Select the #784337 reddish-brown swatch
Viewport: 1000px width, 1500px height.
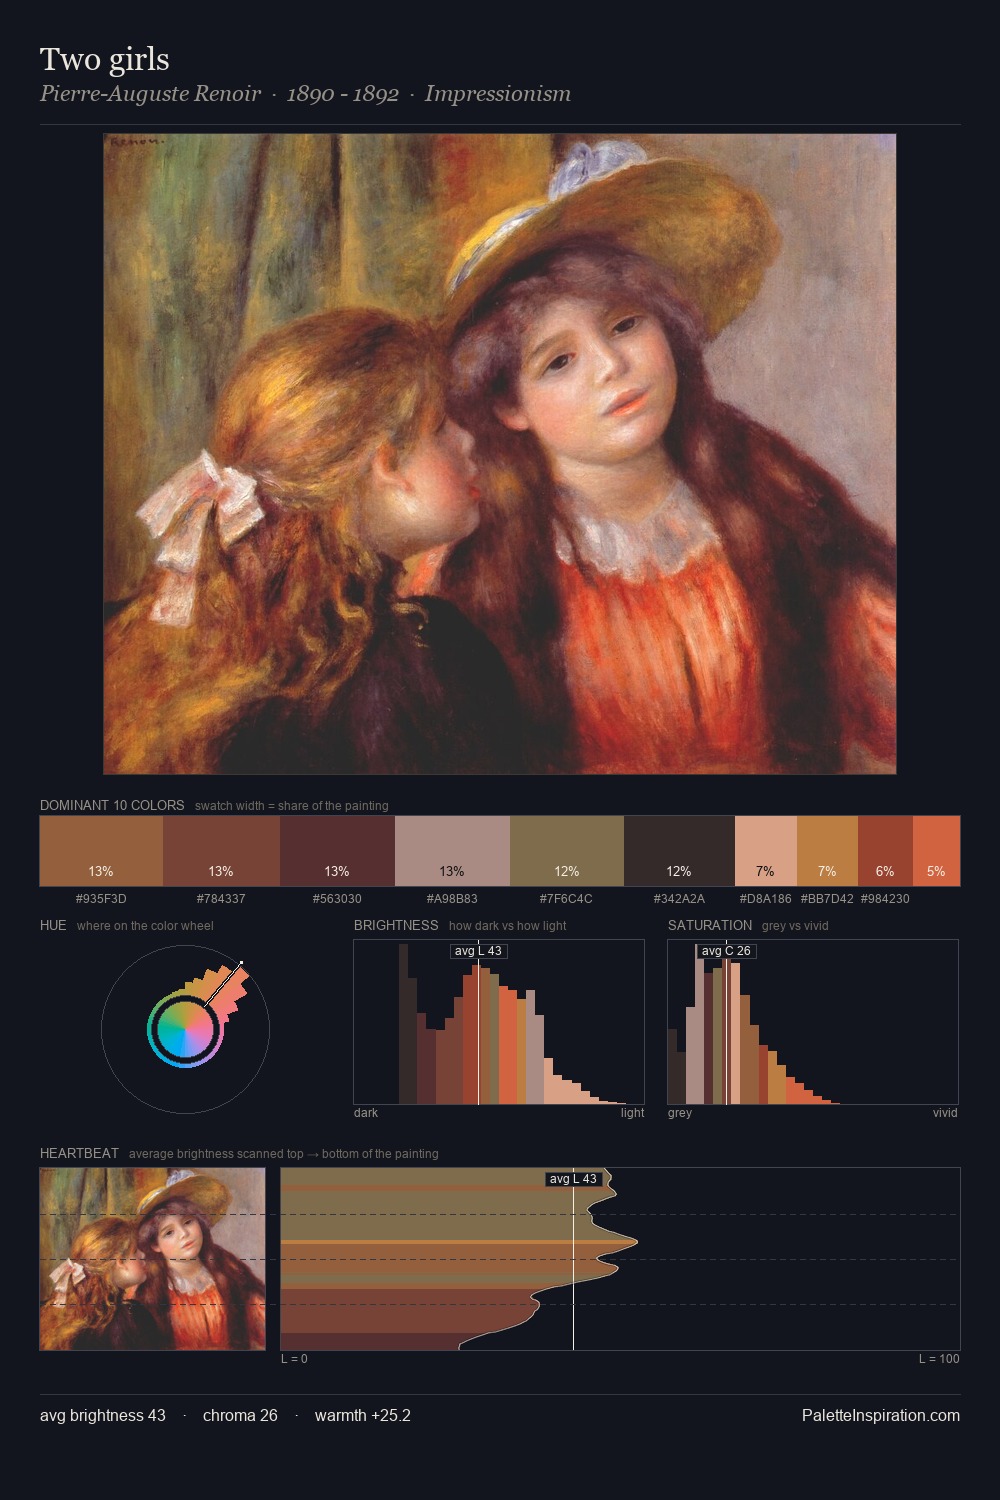click(221, 851)
